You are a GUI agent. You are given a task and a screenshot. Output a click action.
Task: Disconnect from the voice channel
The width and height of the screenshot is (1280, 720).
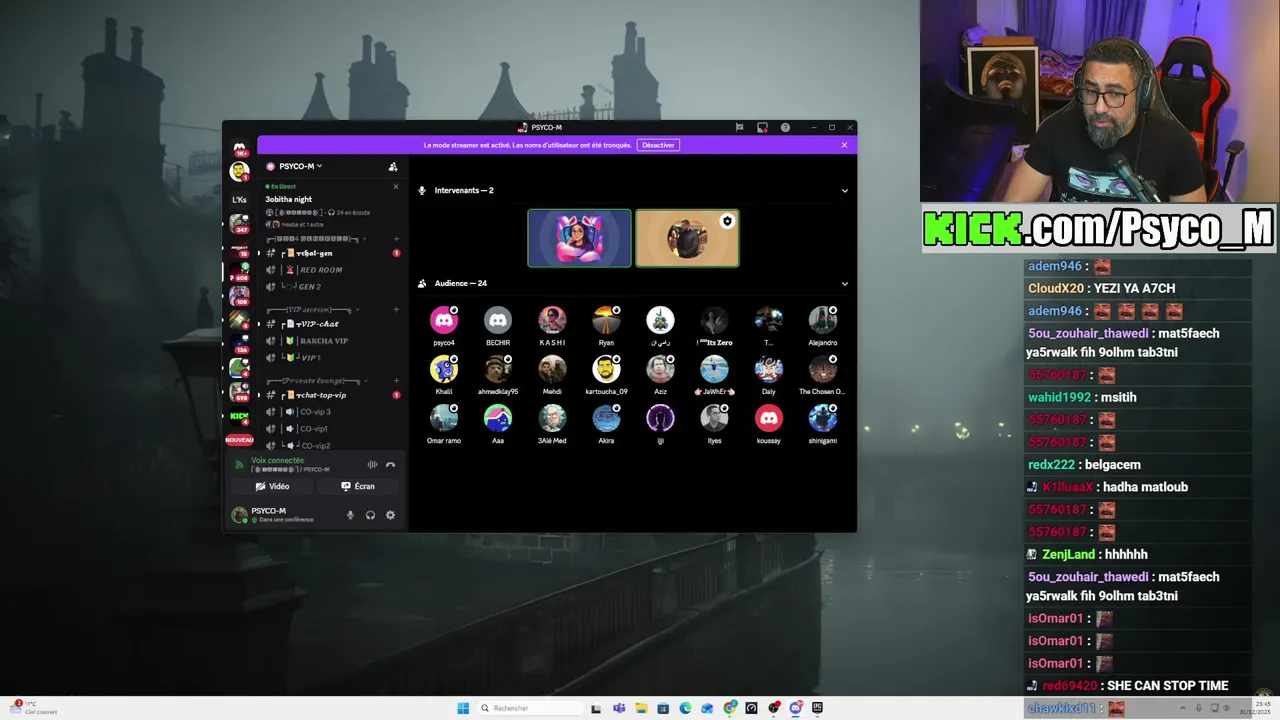point(390,465)
